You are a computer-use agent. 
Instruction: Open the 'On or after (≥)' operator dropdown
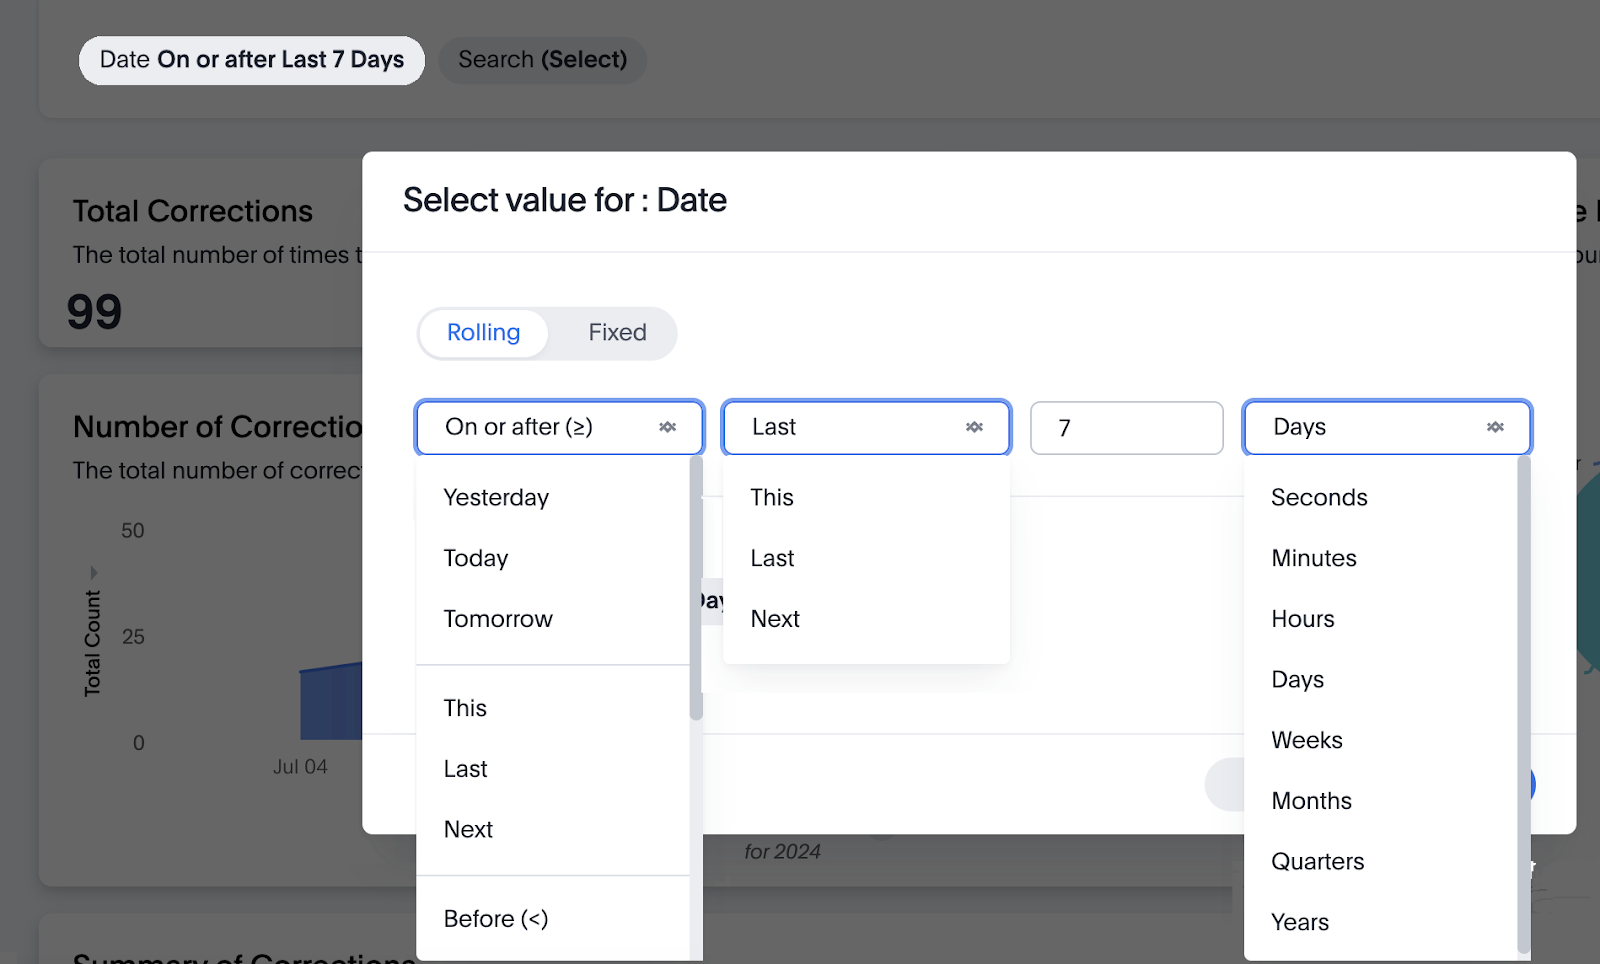[x=560, y=427]
